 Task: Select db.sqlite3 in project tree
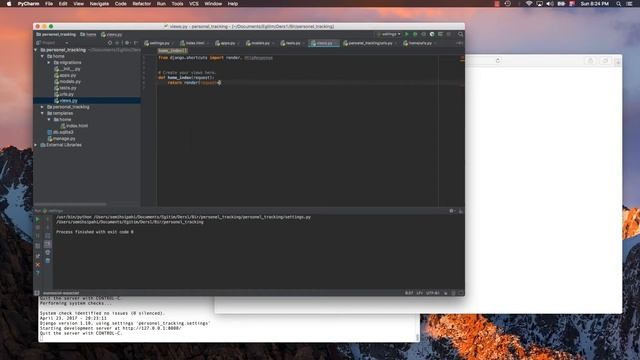click(63, 132)
